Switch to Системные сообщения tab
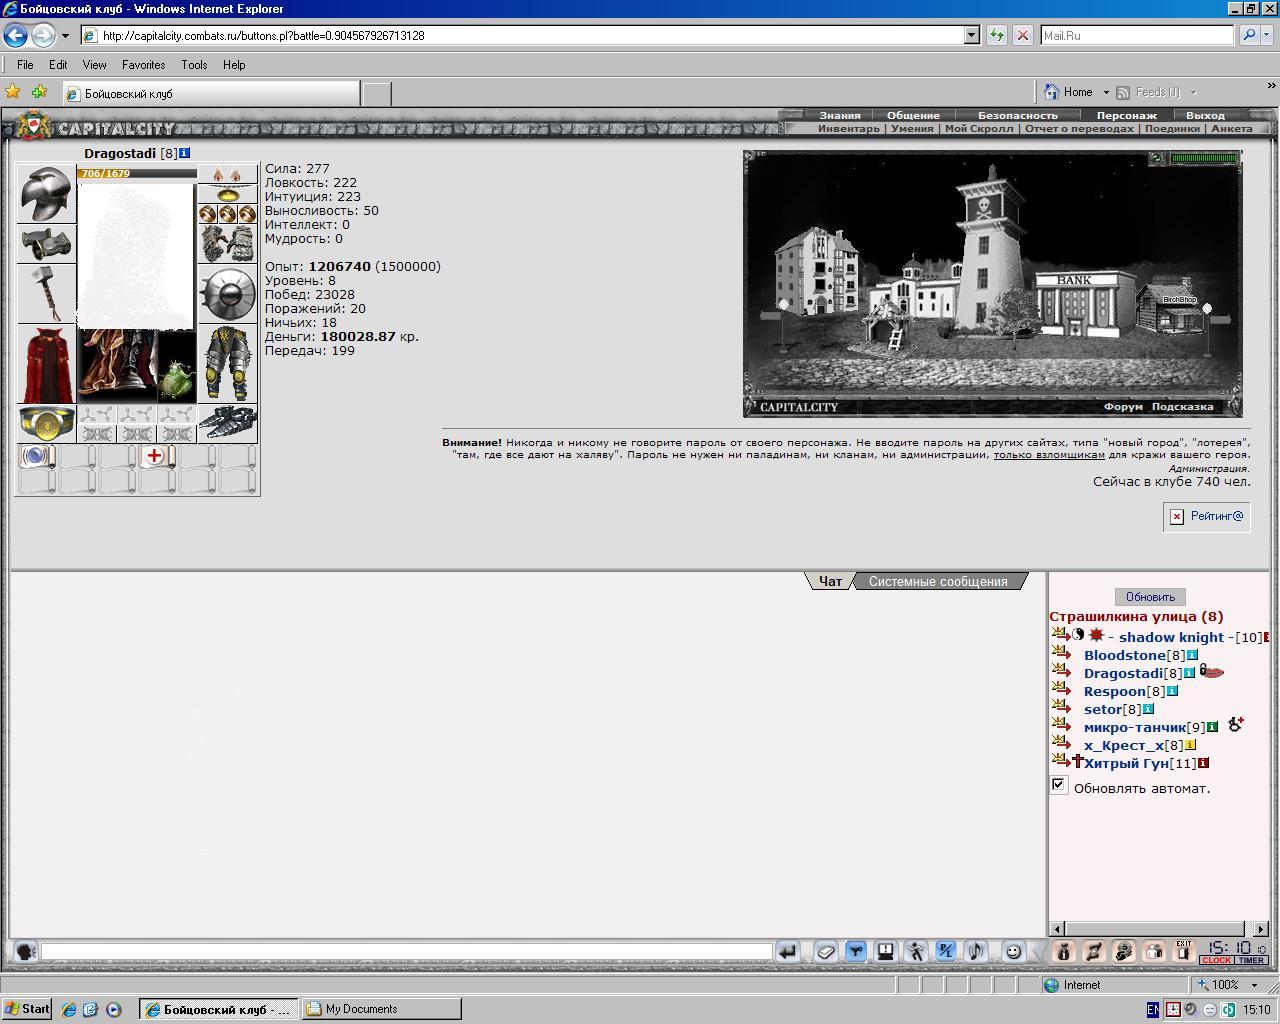This screenshot has height=1024, width=1280. point(938,581)
